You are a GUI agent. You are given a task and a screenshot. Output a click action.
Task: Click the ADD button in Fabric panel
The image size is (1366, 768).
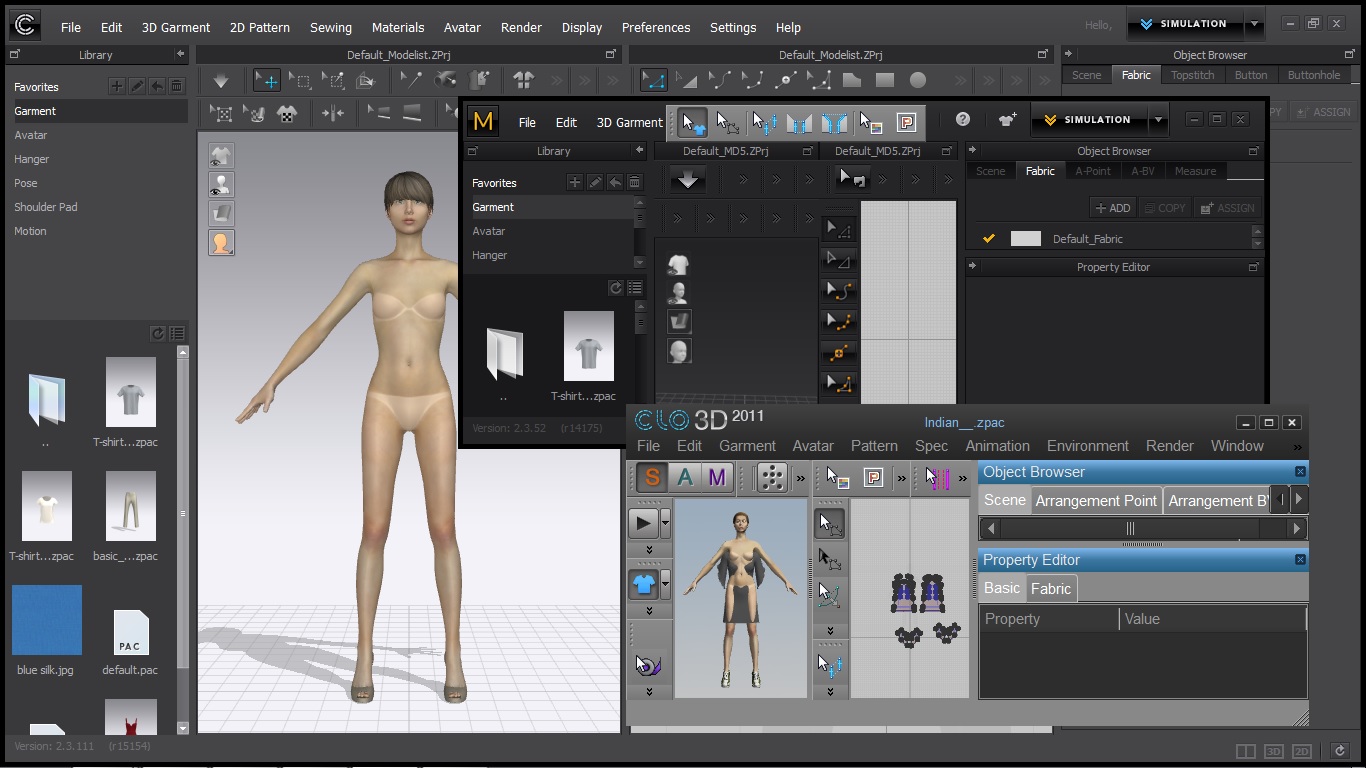tap(1112, 208)
